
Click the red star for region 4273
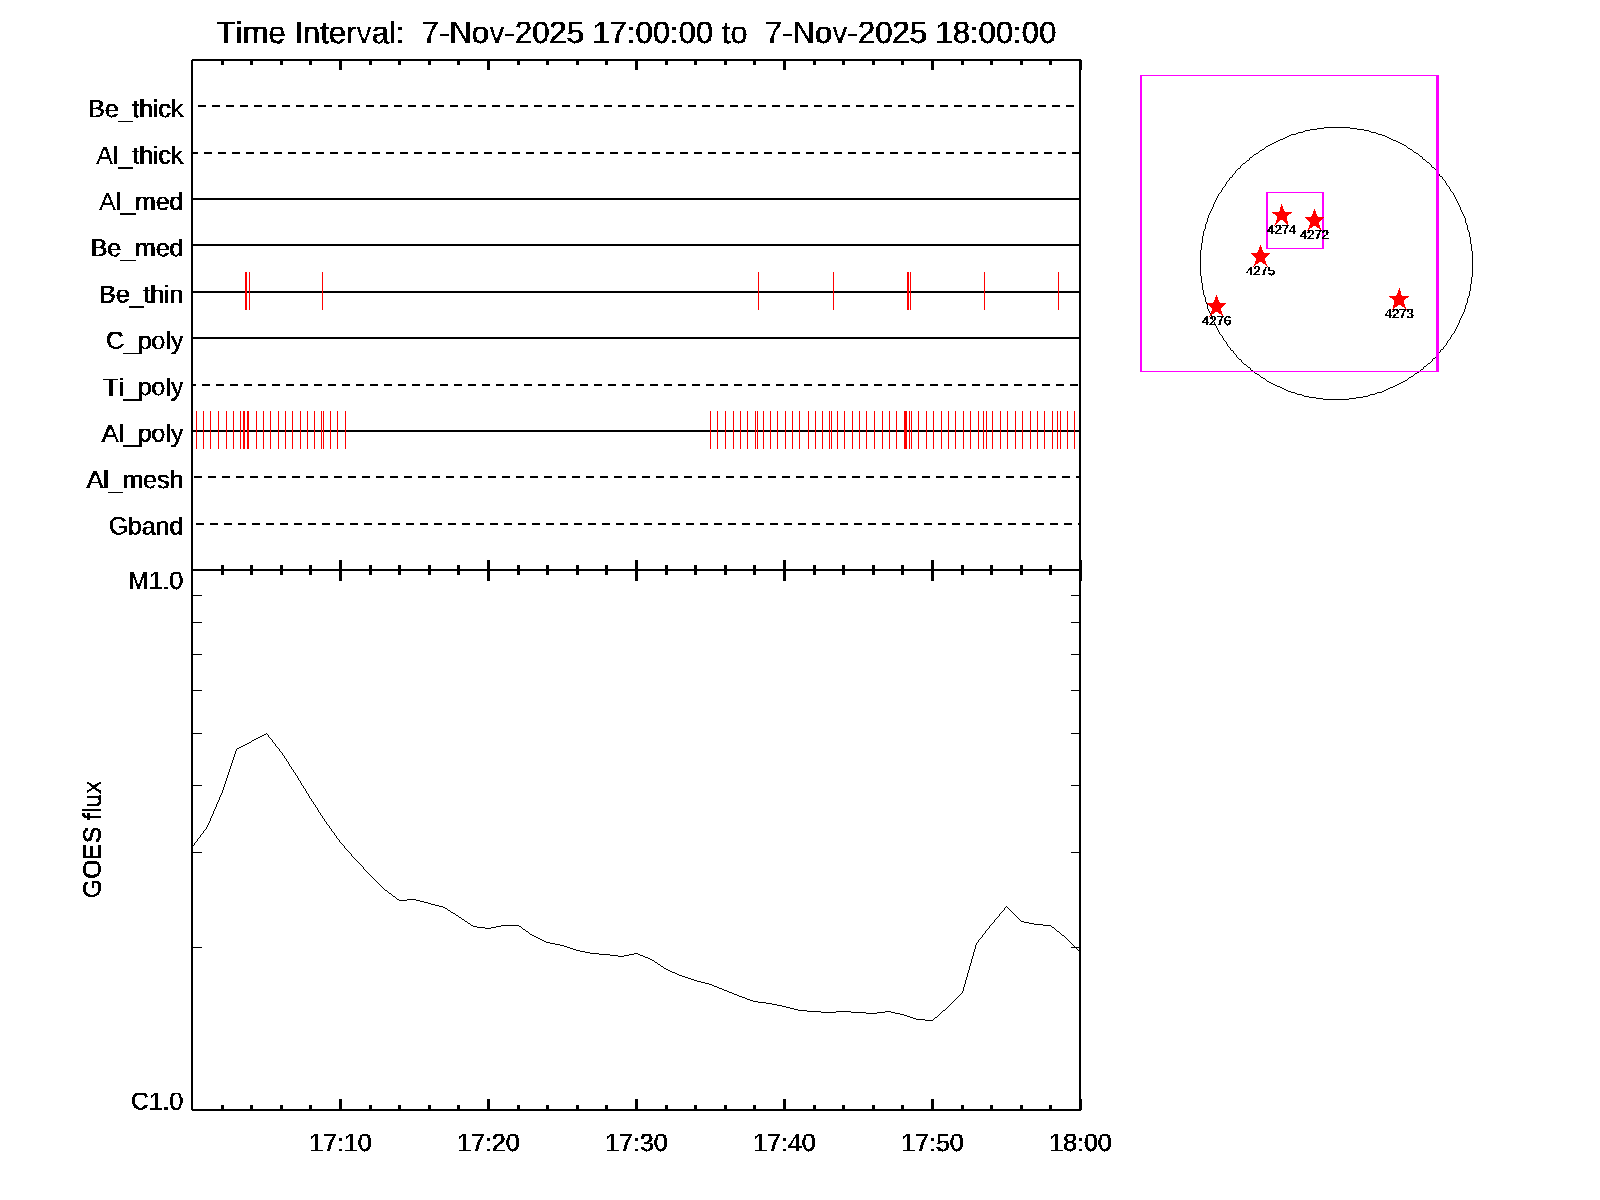(1399, 299)
